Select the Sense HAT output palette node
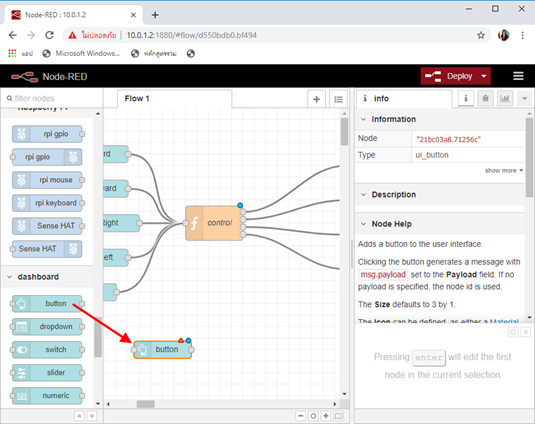 (x=46, y=249)
